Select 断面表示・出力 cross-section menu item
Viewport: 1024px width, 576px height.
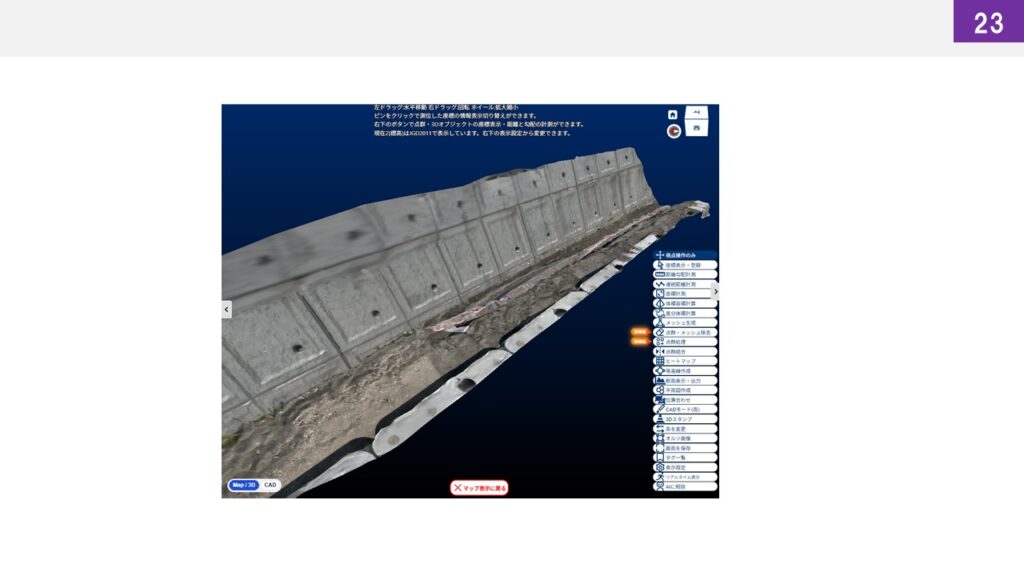click(685, 380)
